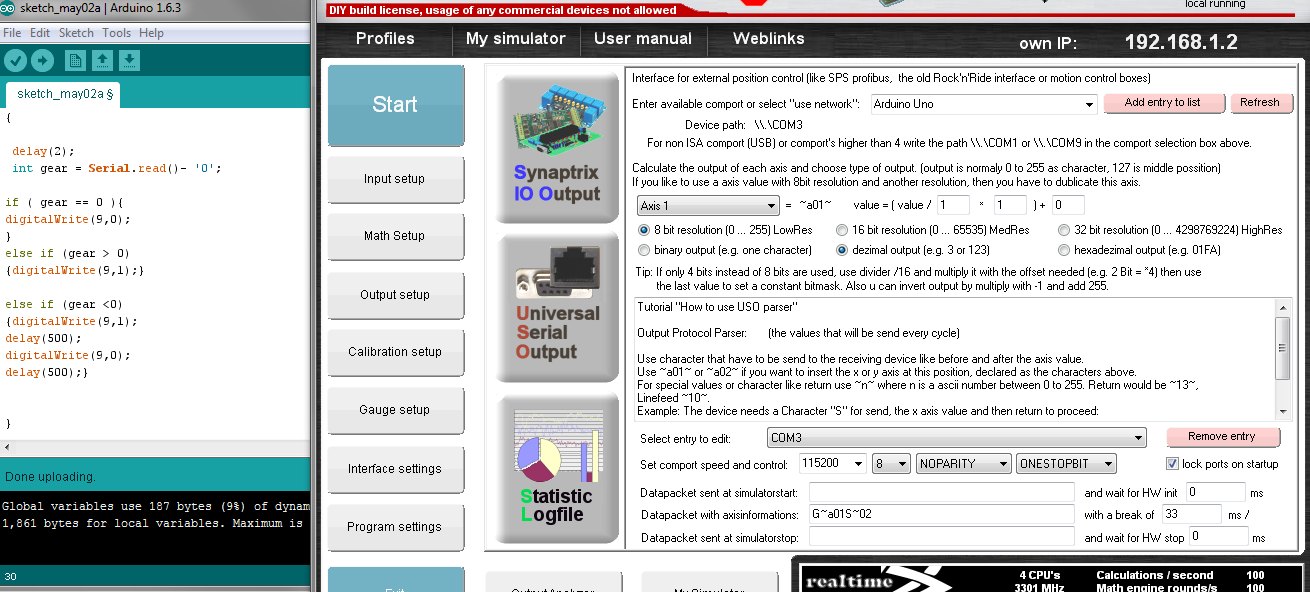Open the Weblinks tab

(x=769, y=39)
